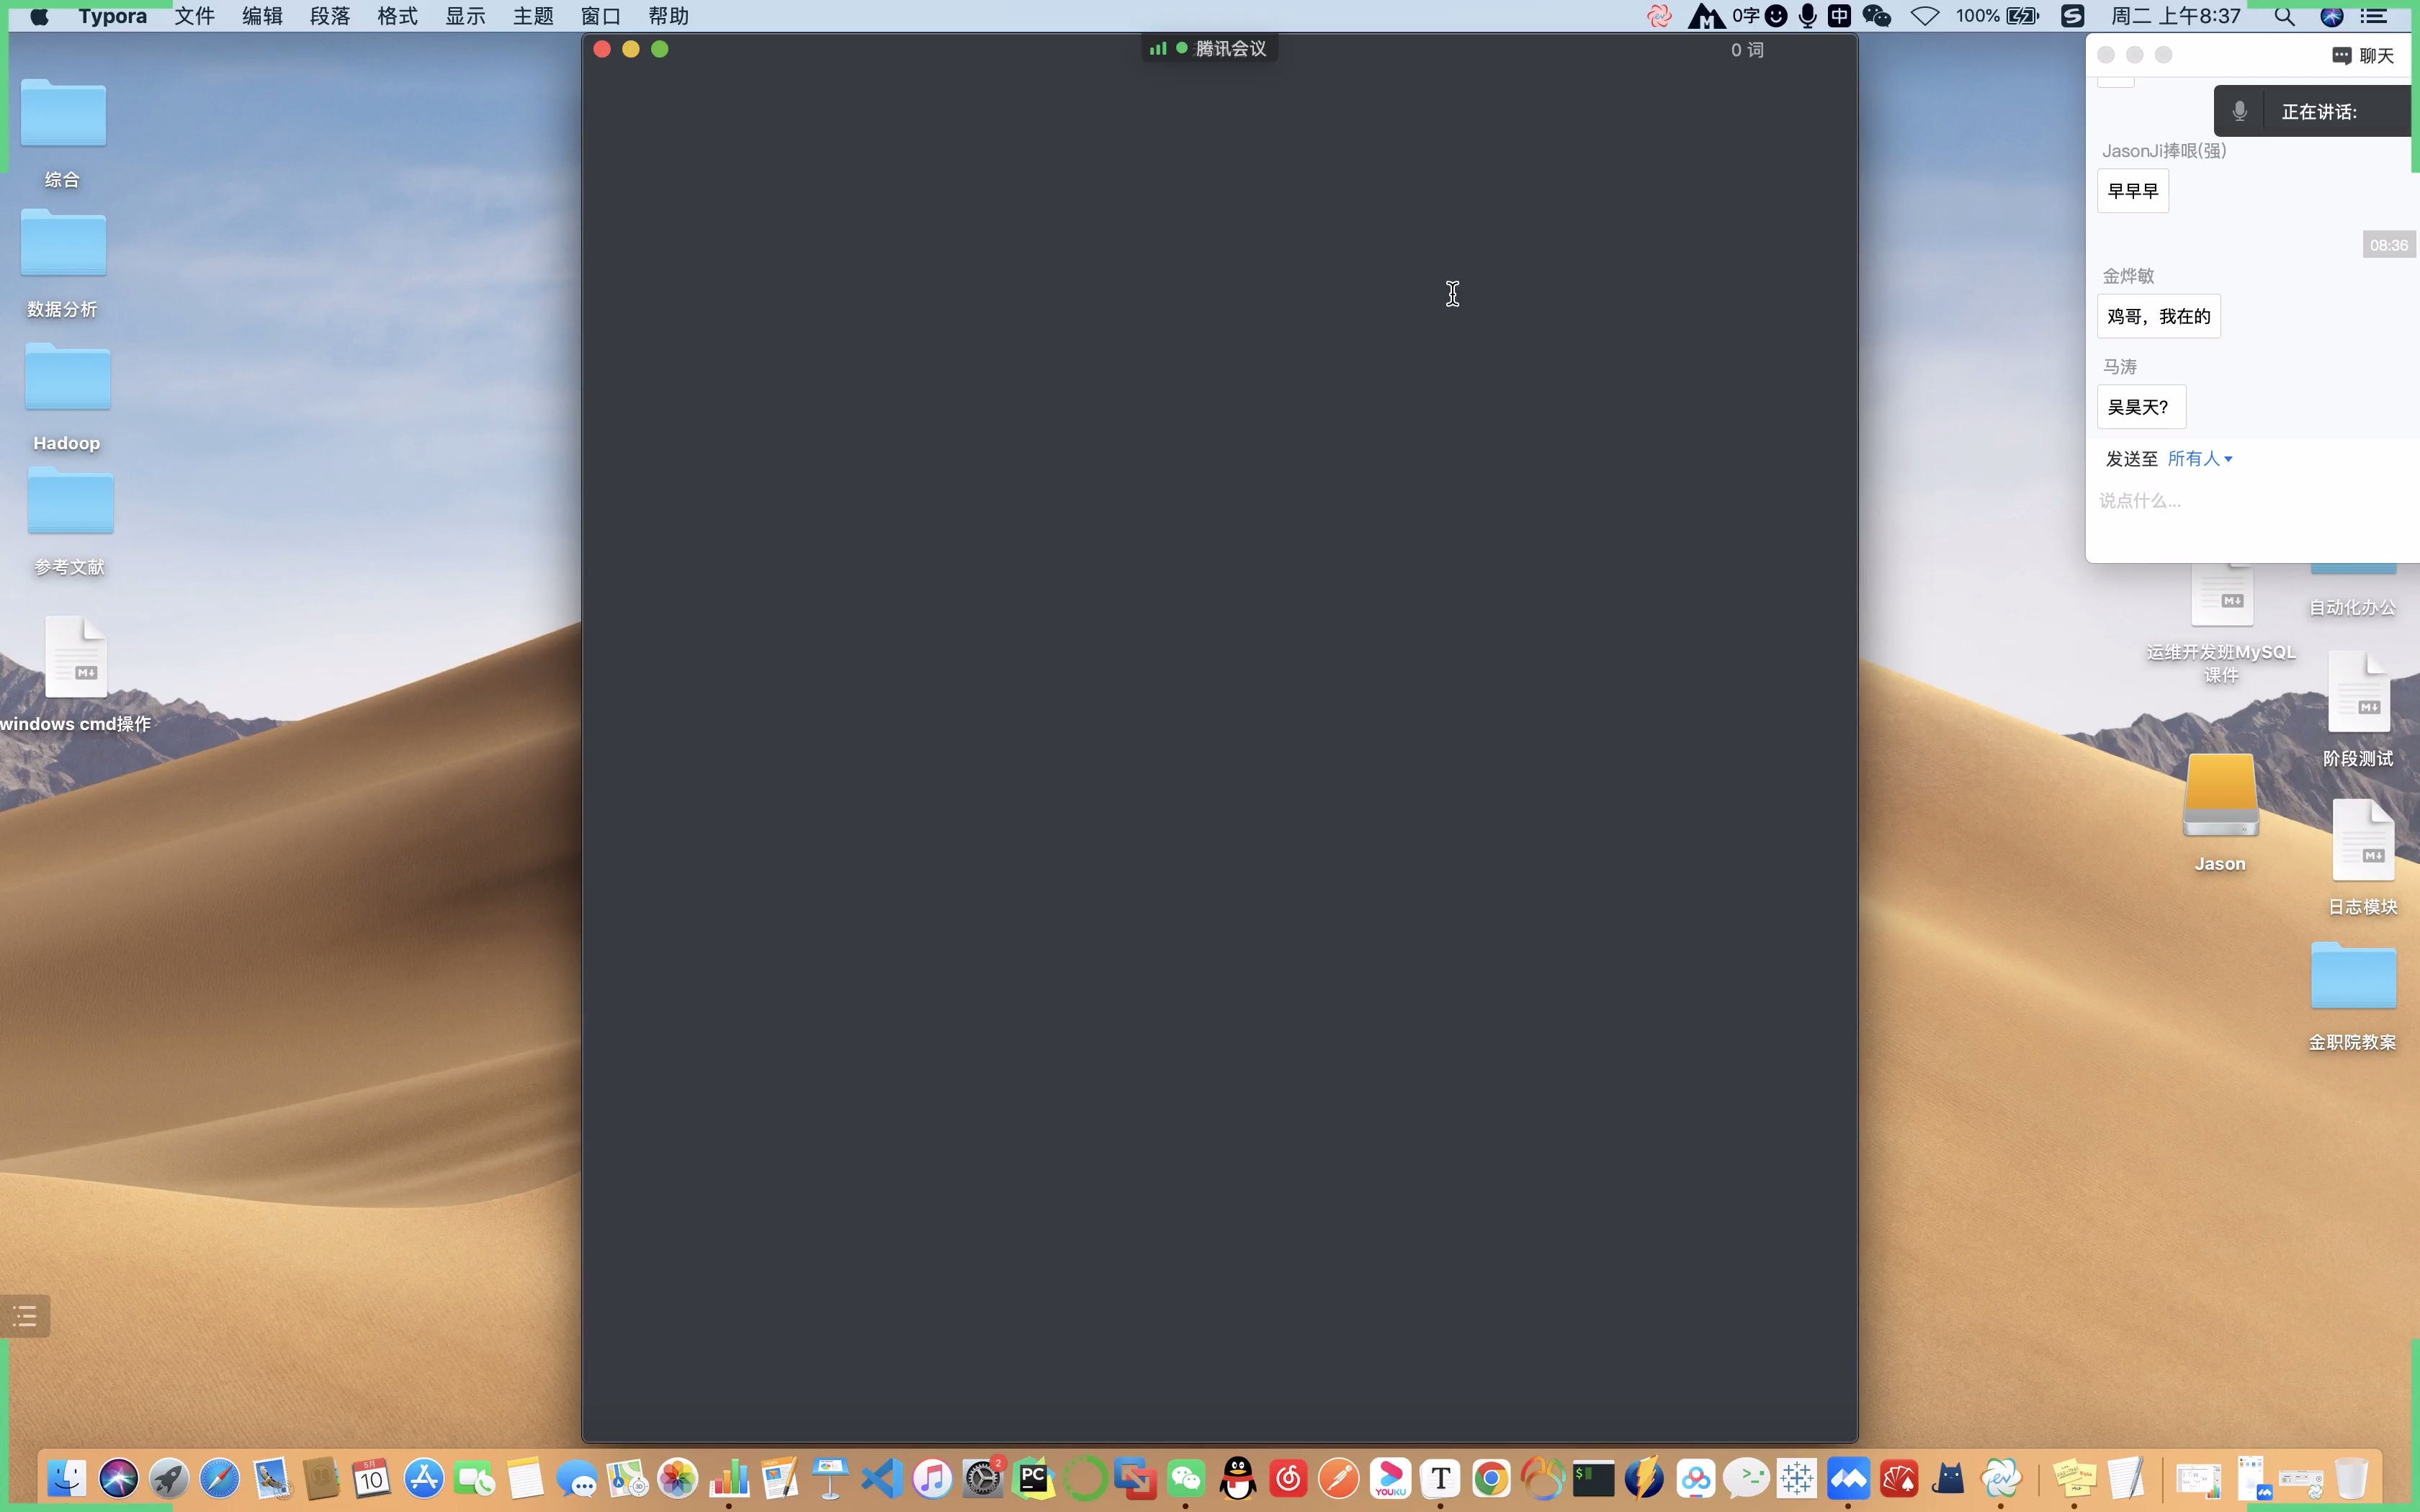This screenshot has width=2420, height=1512.
Task: Open the Terminal icon in Dock
Action: tap(1593, 1478)
